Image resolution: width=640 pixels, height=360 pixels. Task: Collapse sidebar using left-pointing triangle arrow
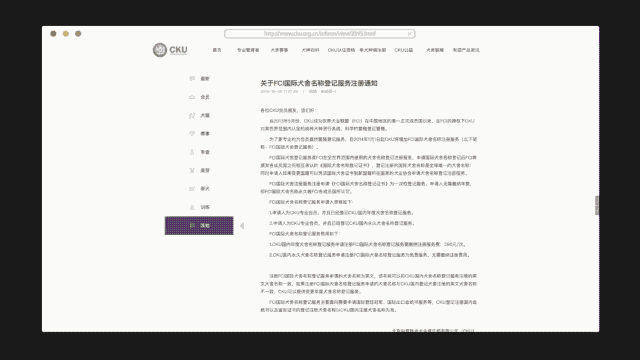tap(242, 226)
